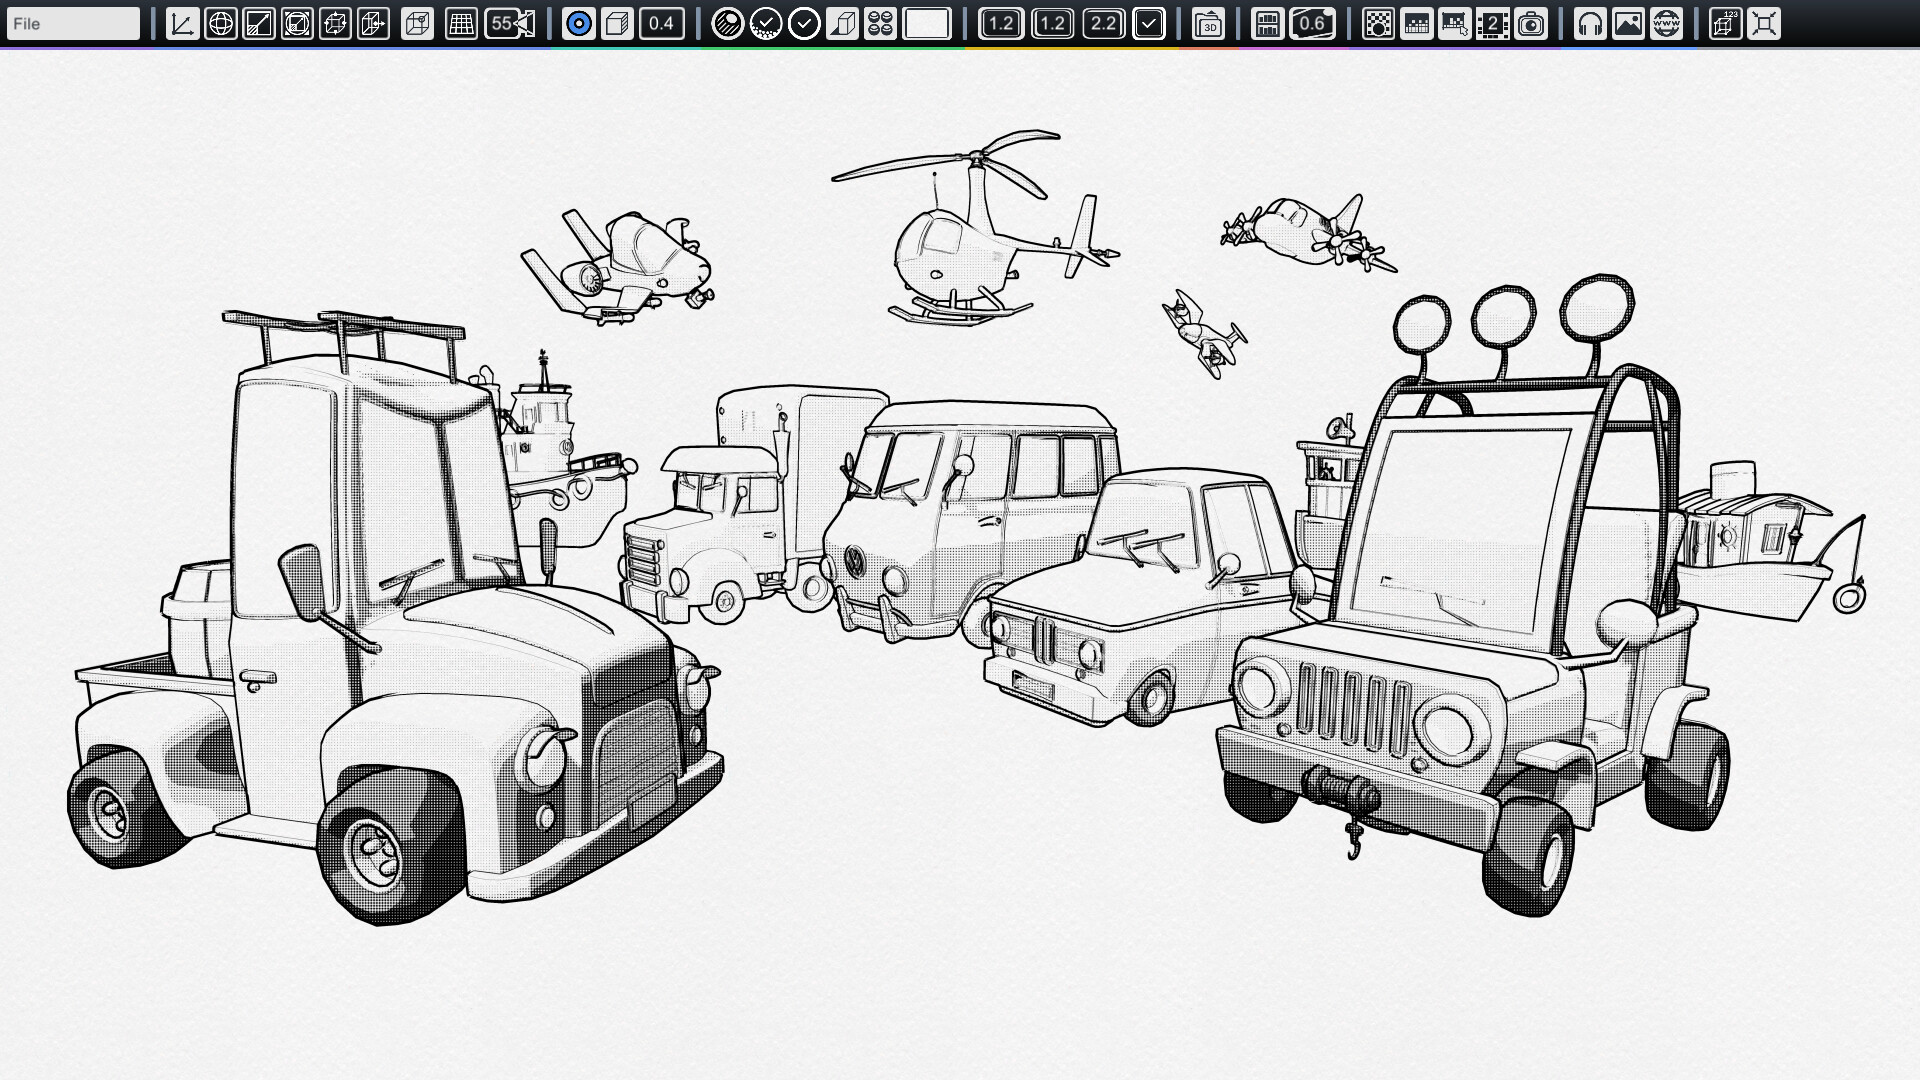This screenshot has height=1080, width=1920.
Task: Select the 3D import clipboard icon
Action: (x=1208, y=24)
